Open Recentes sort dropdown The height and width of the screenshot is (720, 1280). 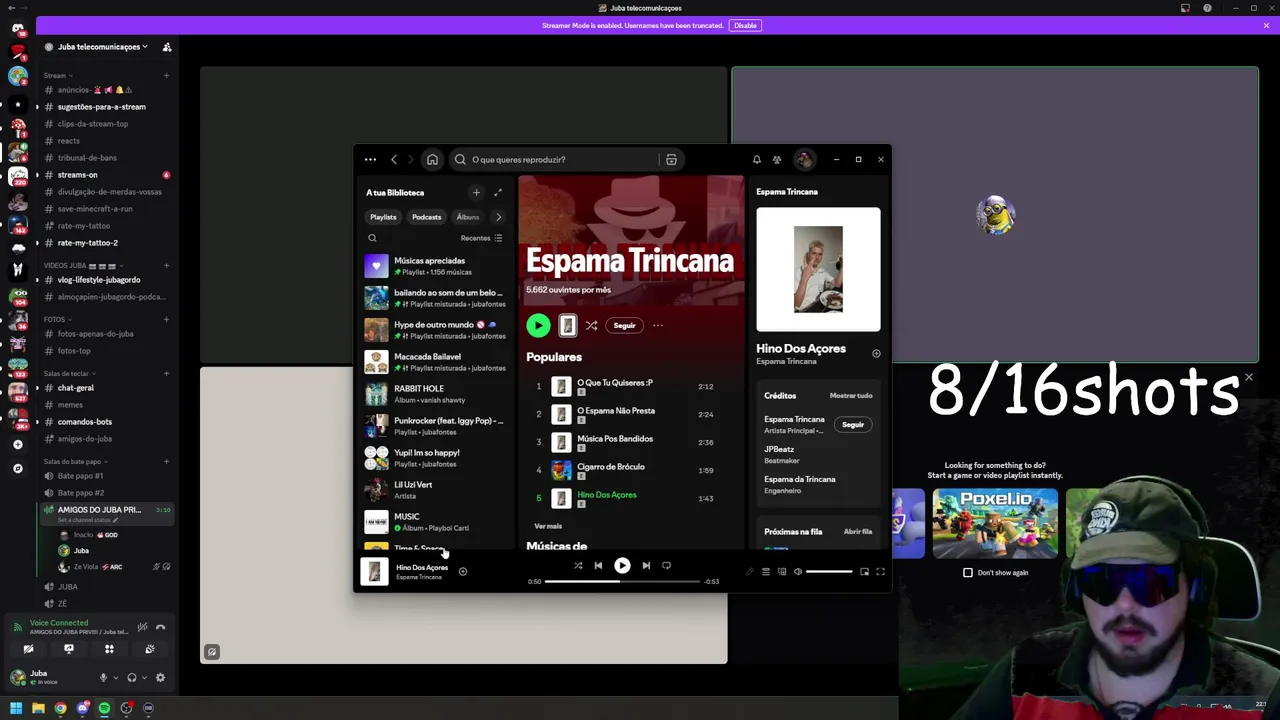481,238
